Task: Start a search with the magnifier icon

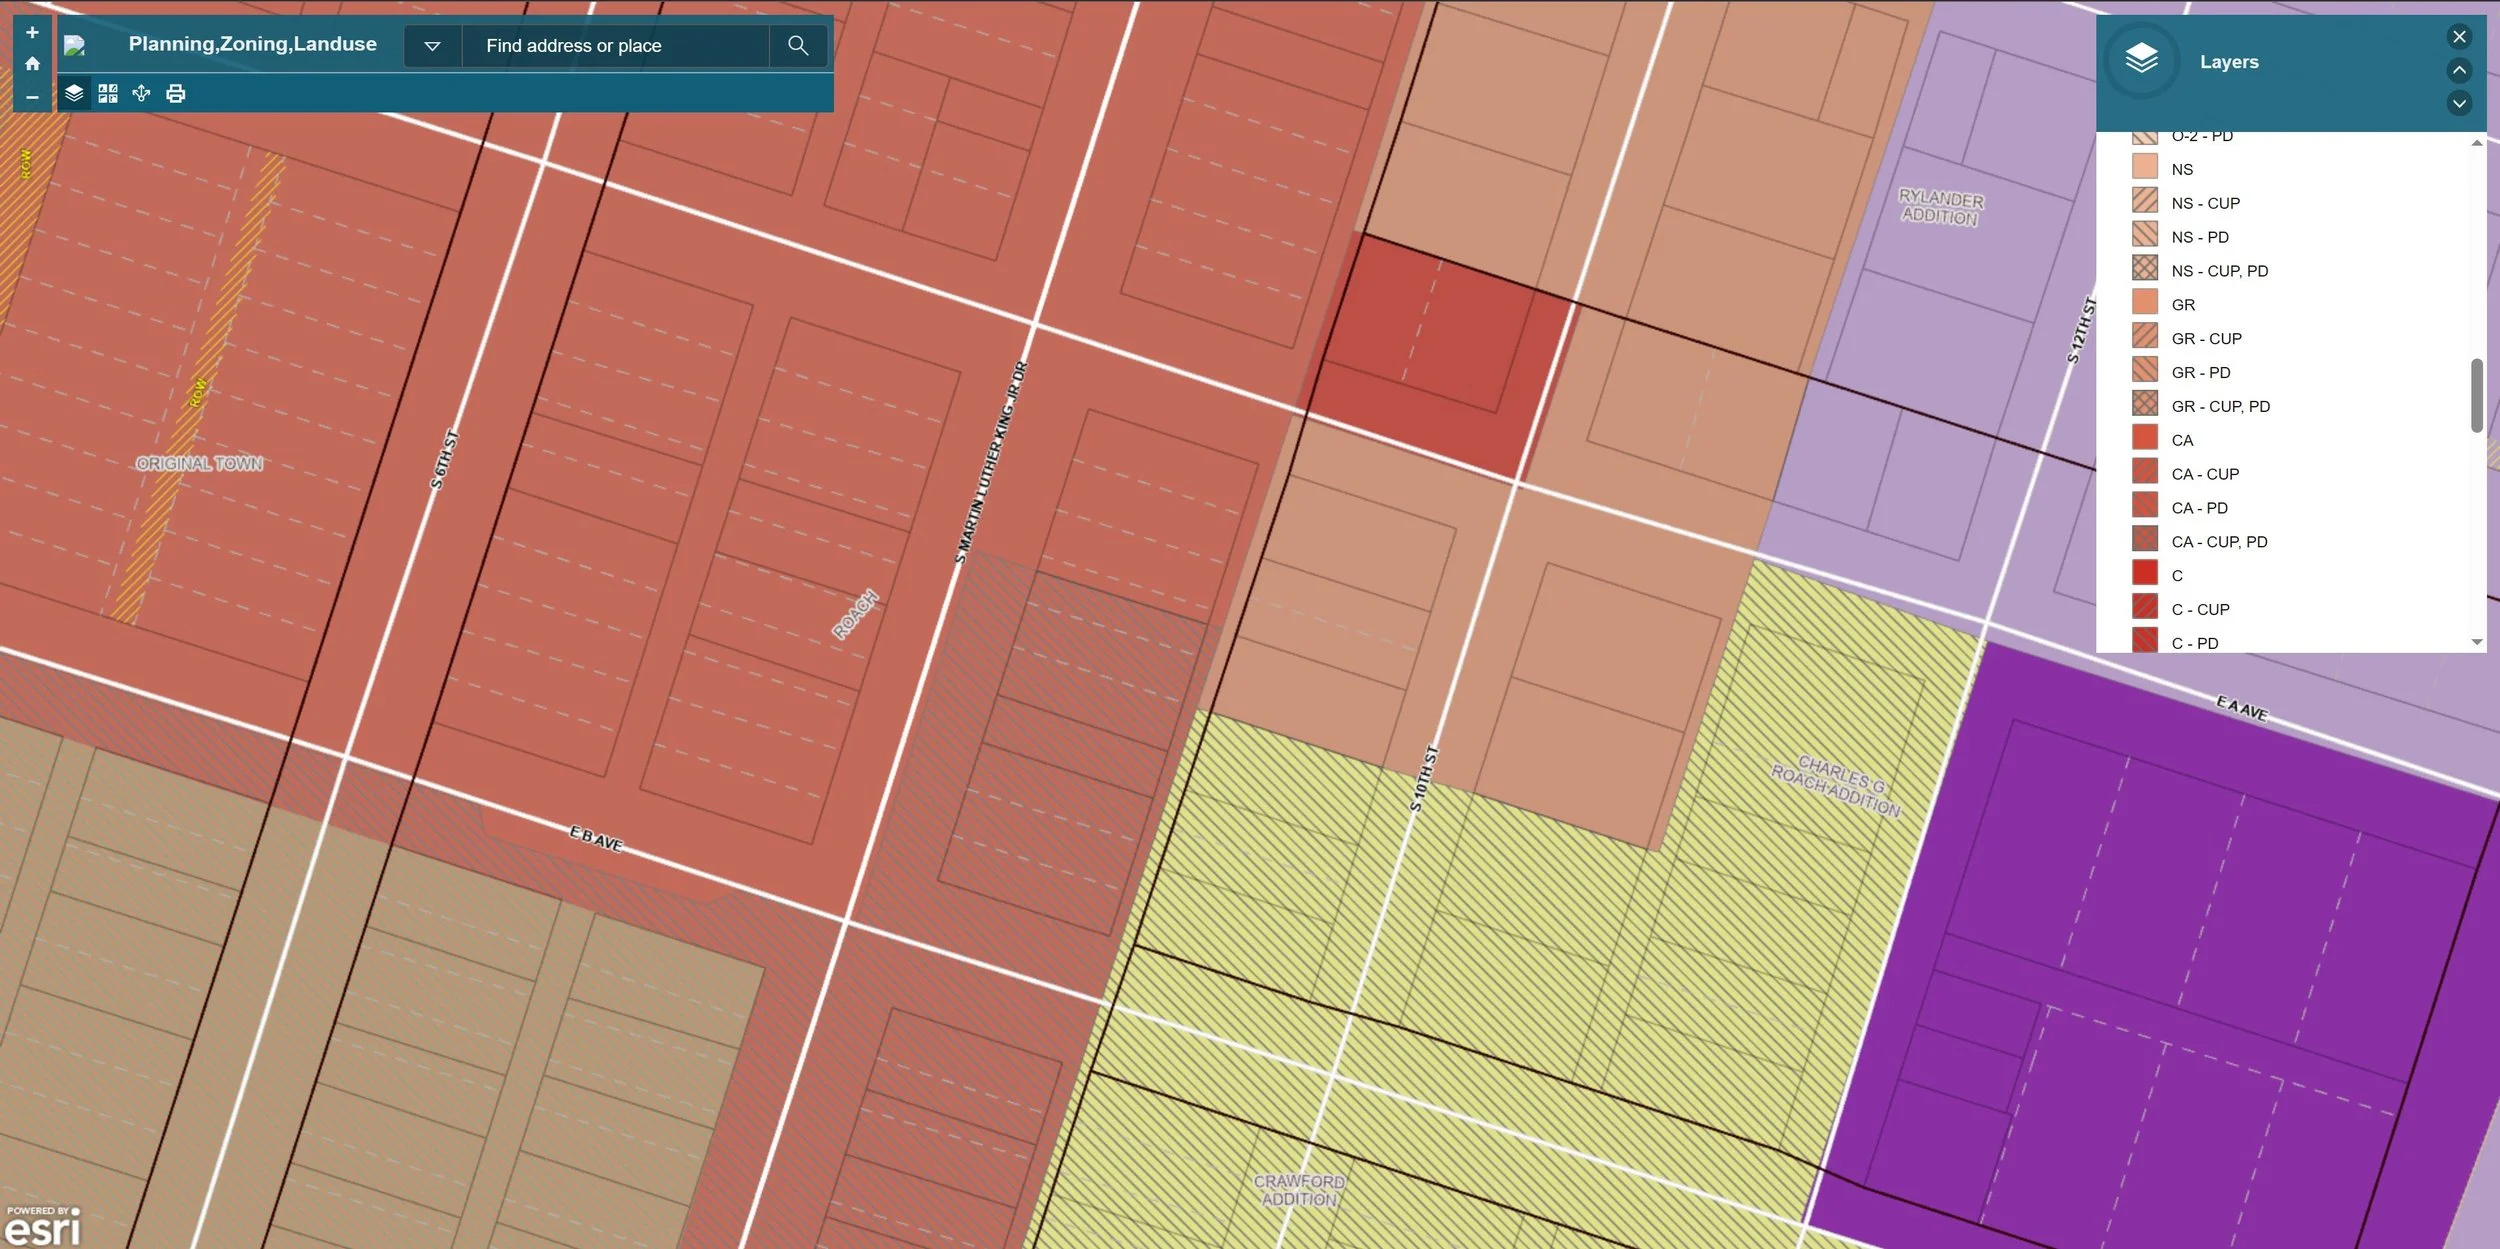Action: [797, 45]
